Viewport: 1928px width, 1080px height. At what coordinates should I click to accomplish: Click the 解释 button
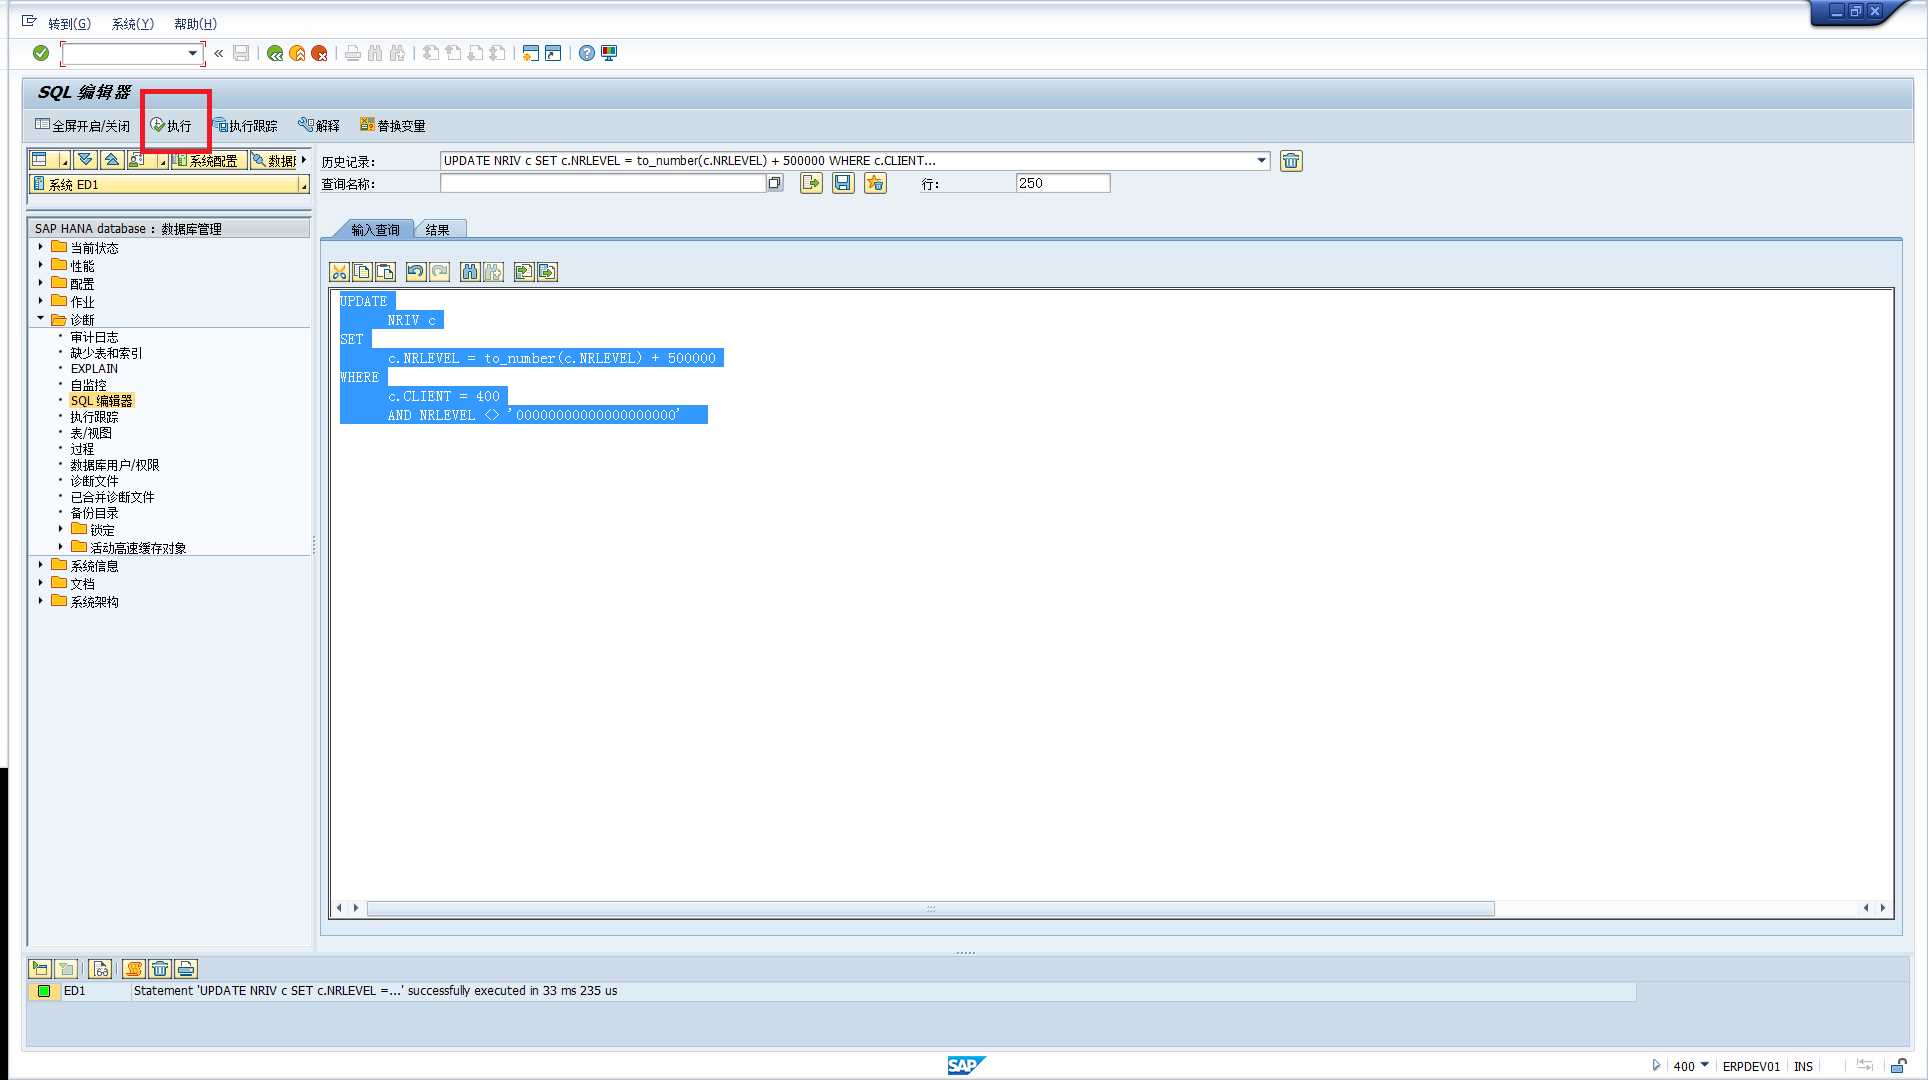[x=319, y=126]
